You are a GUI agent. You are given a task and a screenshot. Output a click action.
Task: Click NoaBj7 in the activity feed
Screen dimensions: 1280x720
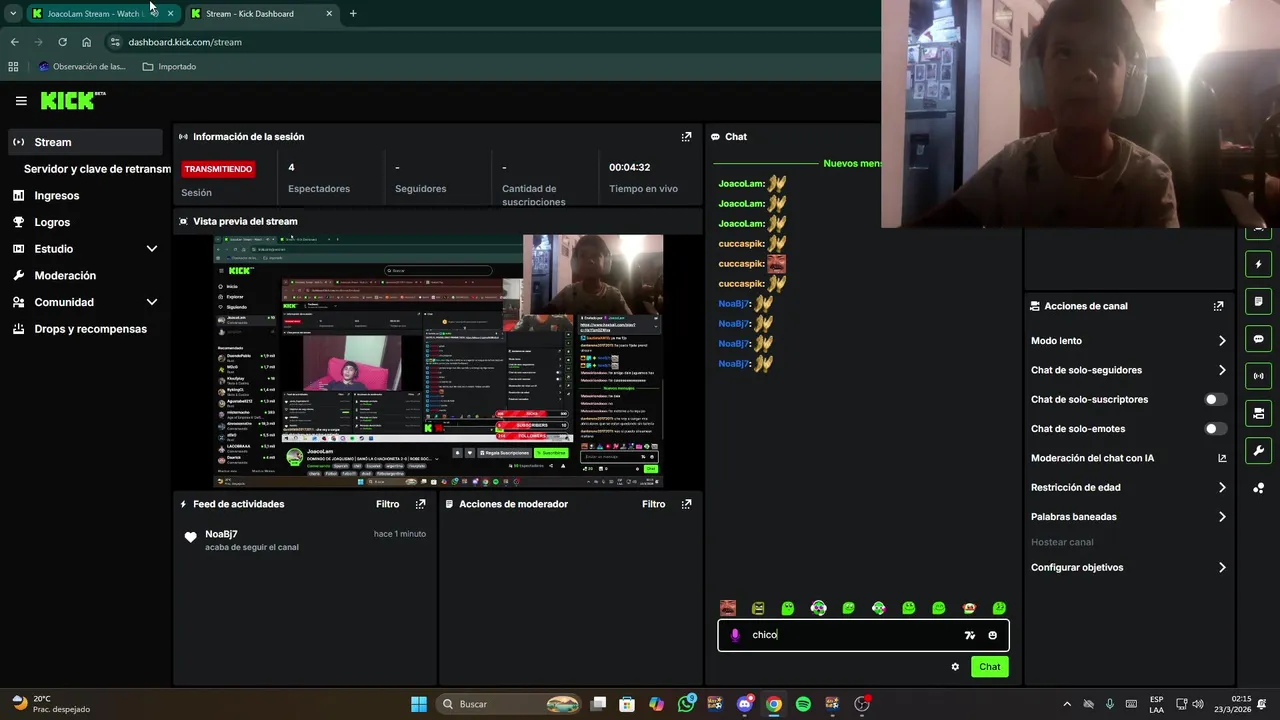point(221,534)
